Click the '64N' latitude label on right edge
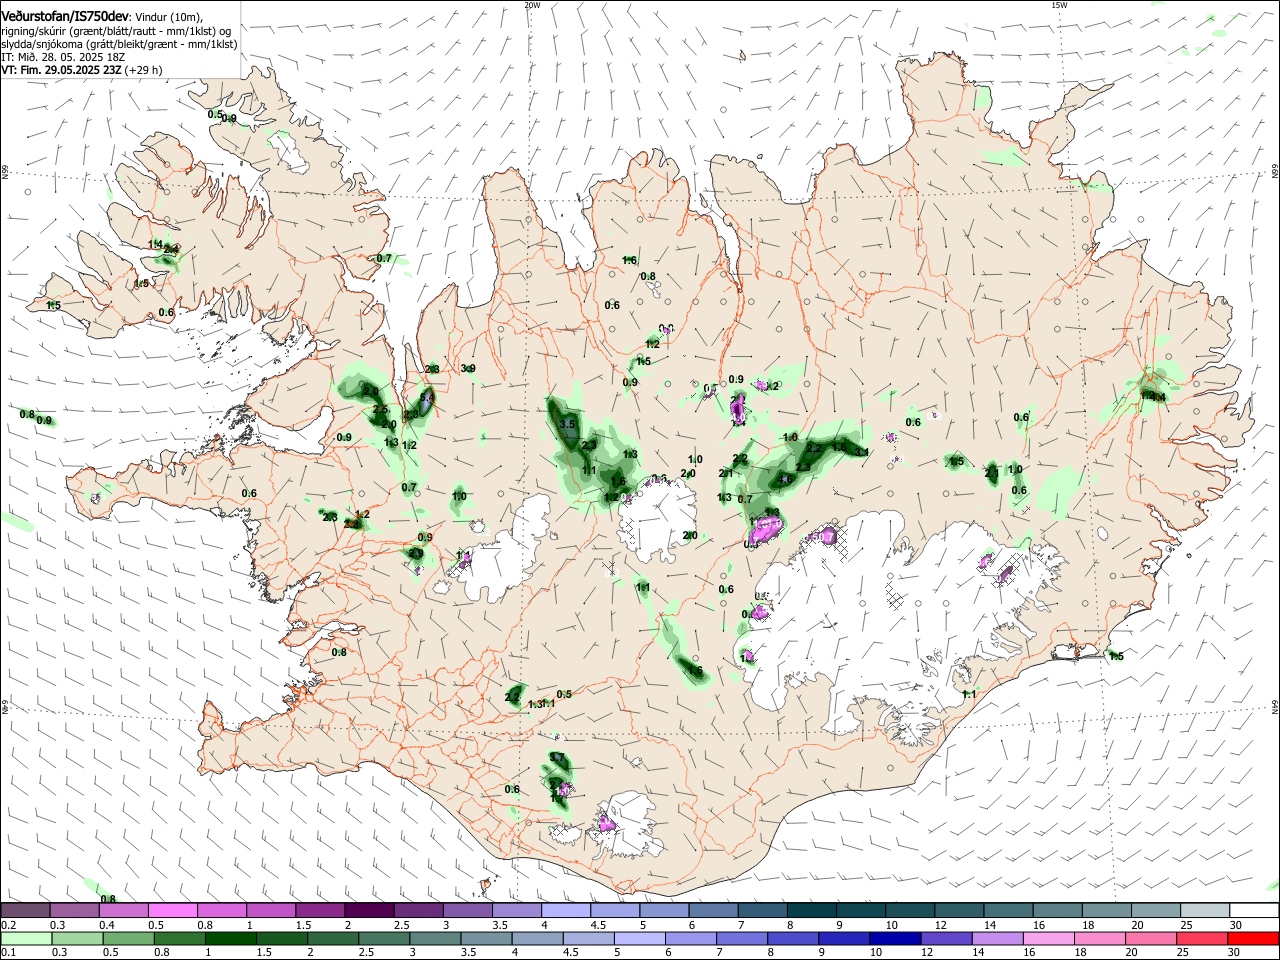Screen dimensions: 1280x960 pos(1275,705)
